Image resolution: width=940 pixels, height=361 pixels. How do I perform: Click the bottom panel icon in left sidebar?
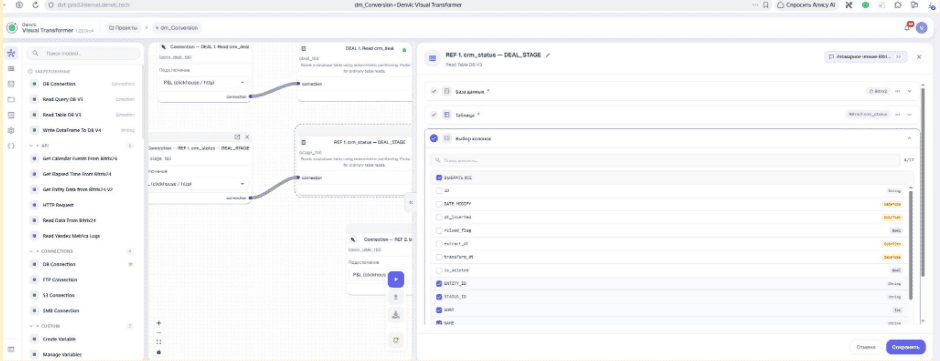[x=11, y=349]
